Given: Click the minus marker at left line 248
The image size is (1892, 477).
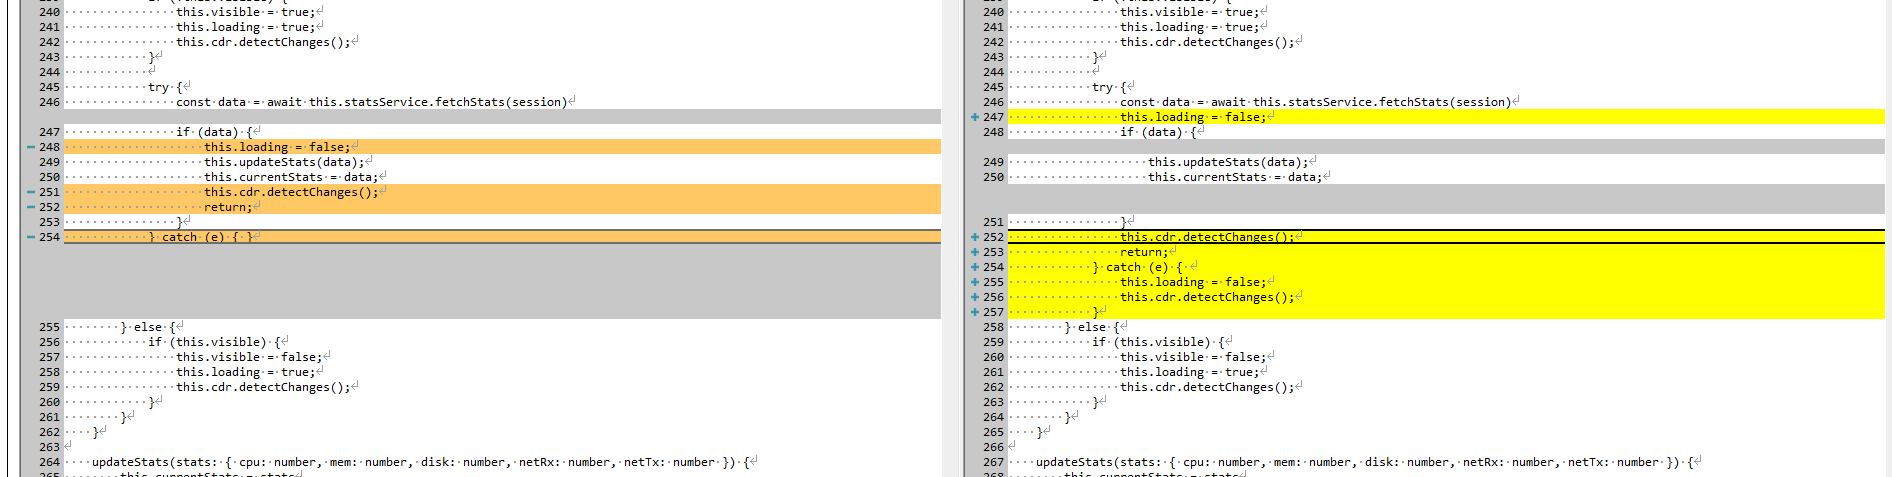Looking at the screenshot, I should [30, 147].
